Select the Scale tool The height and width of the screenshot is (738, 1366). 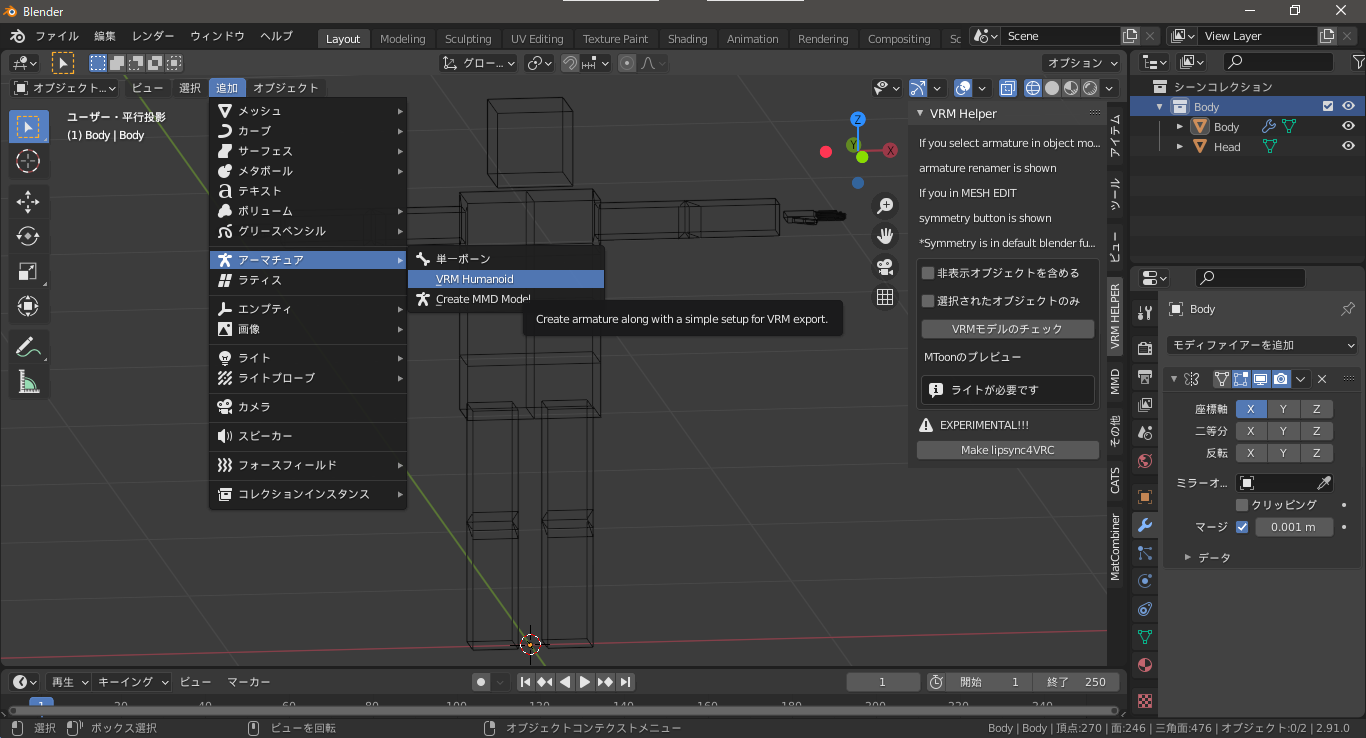coord(28,271)
